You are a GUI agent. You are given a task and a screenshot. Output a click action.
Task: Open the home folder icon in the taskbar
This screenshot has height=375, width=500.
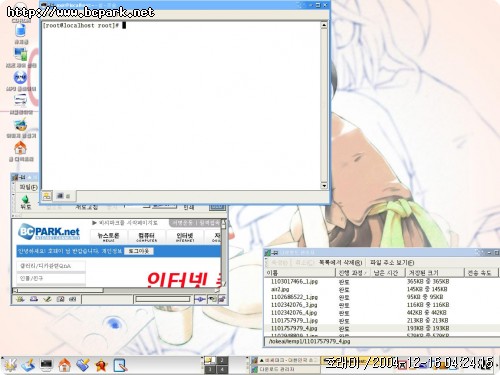[x=64, y=365]
